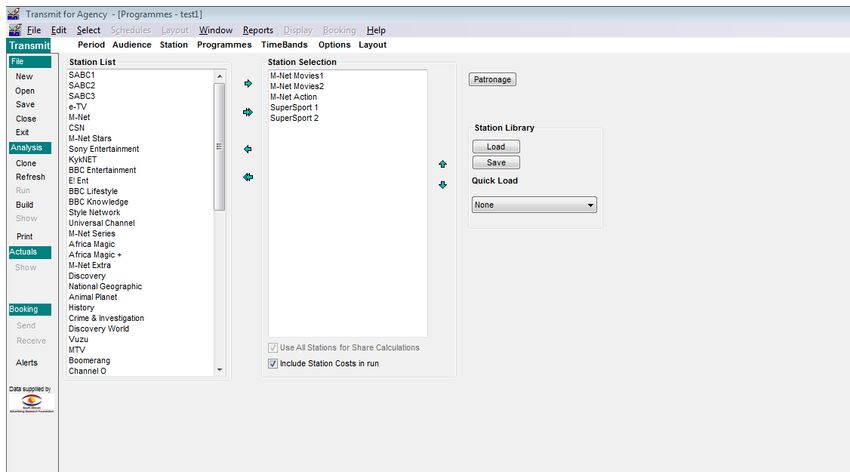Screen dimensions: 850x472
Task: Select the Actuals sidebar header
Action: (x=30, y=252)
